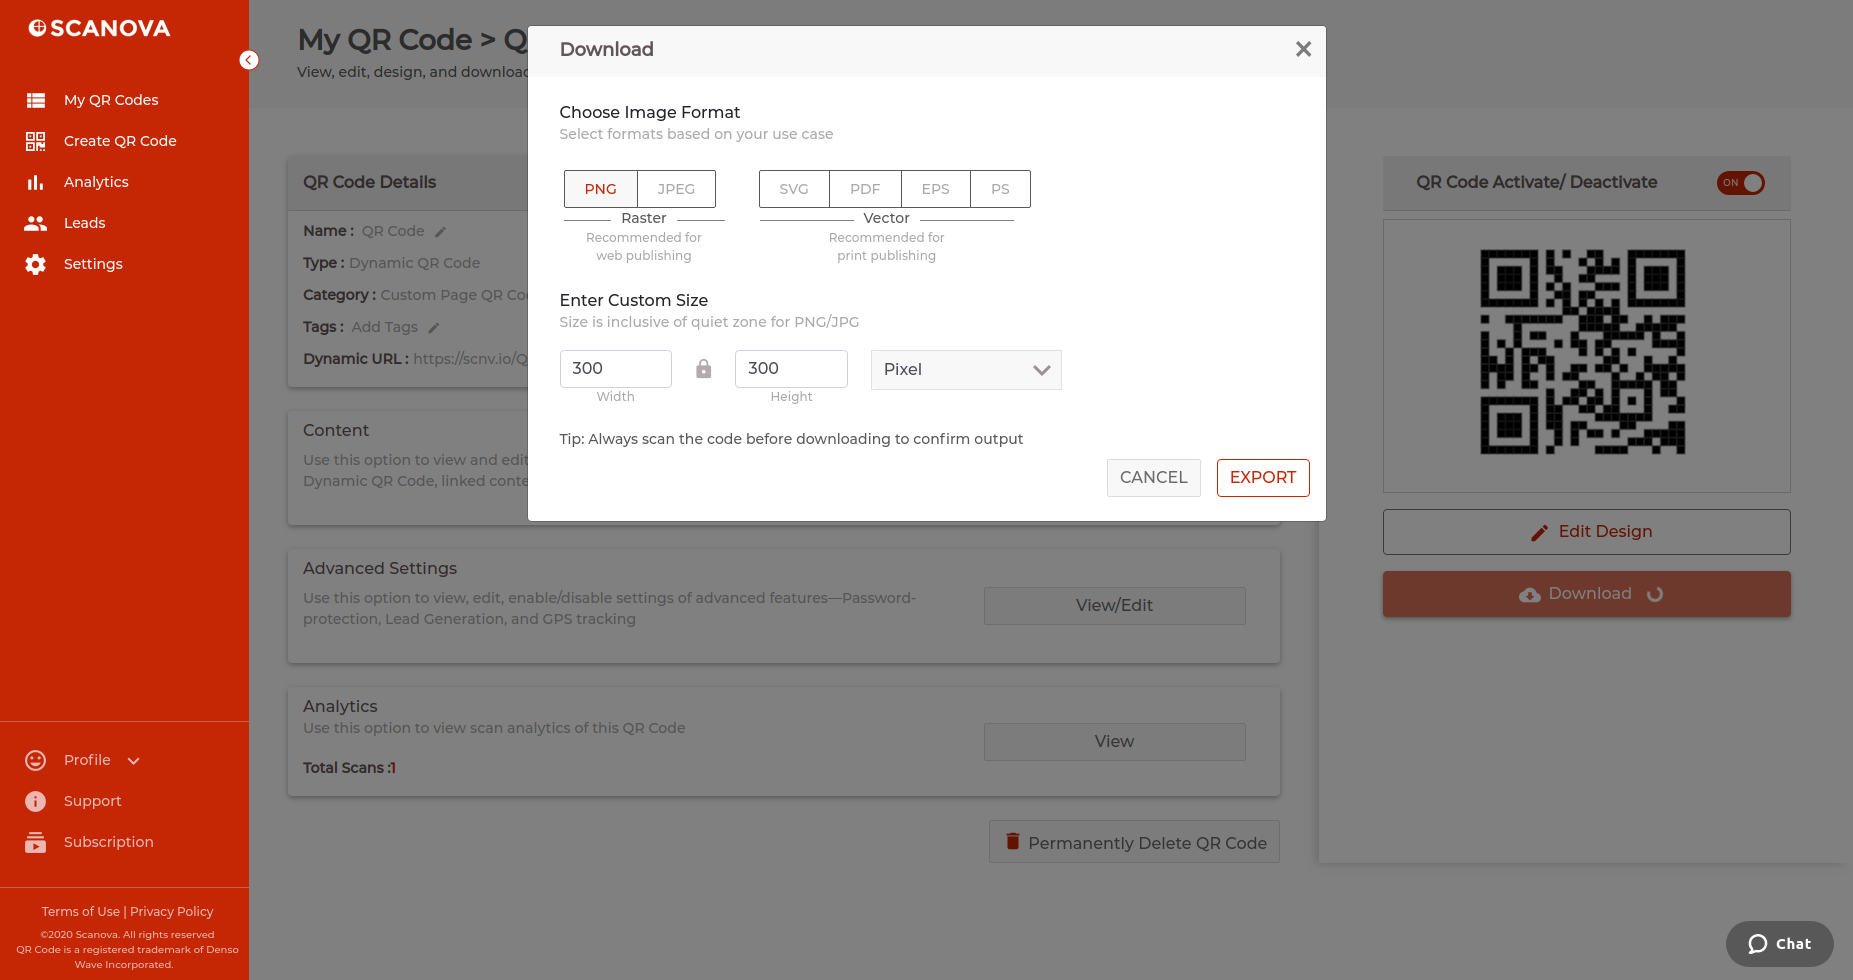Click the pencil icon next to QR Code name
The height and width of the screenshot is (980, 1853).
pyautogui.click(x=440, y=232)
